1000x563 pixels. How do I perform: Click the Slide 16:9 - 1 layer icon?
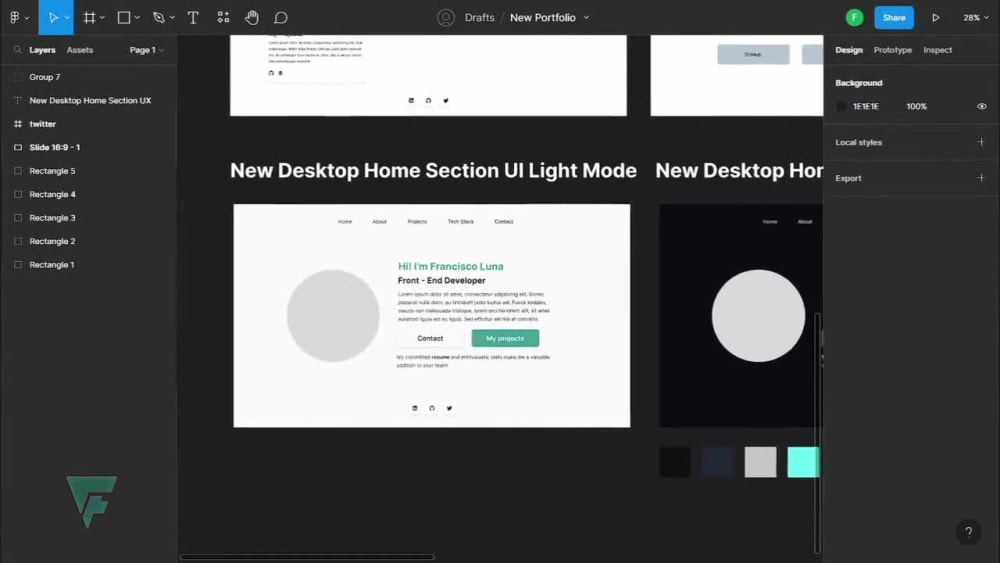18,147
